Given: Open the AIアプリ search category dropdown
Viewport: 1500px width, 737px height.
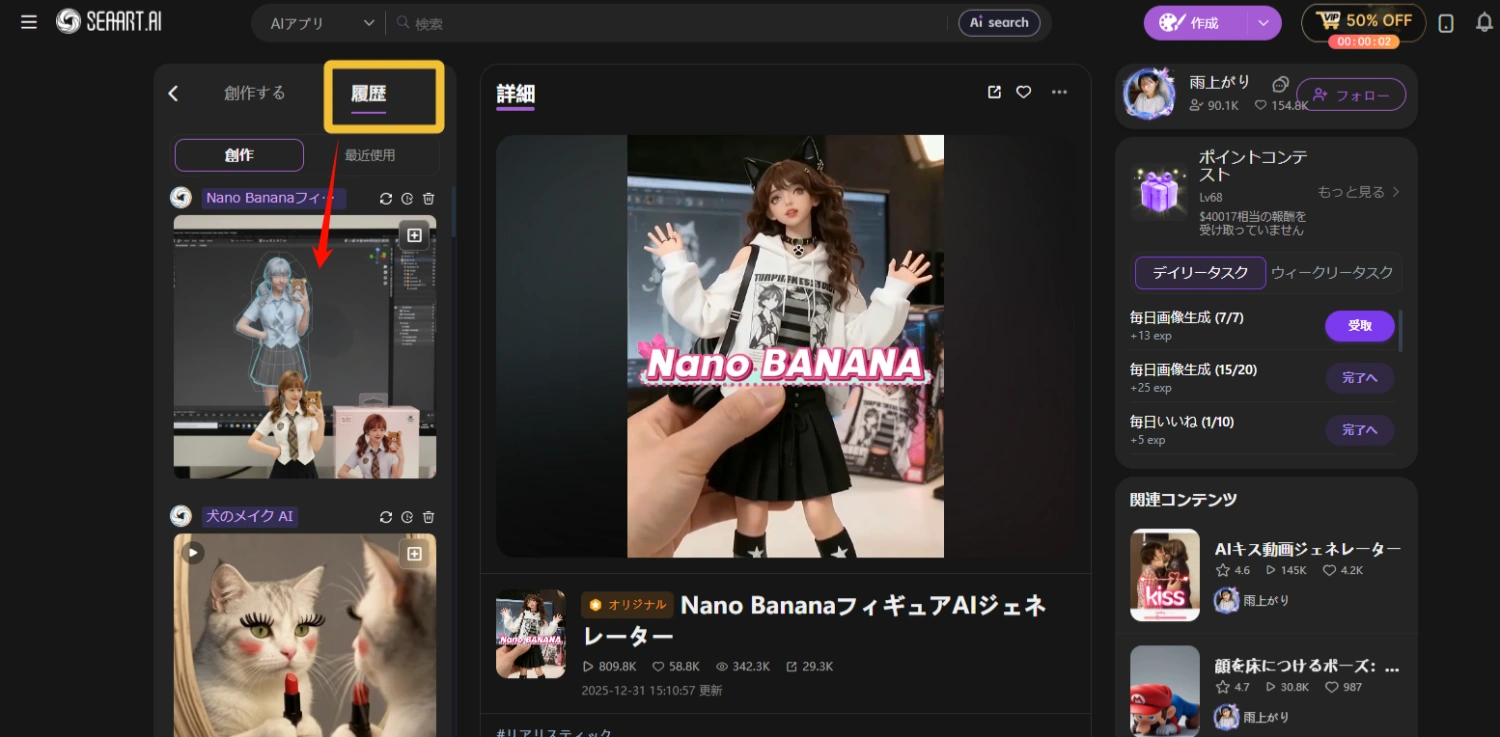Looking at the screenshot, I should [x=322, y=23].
